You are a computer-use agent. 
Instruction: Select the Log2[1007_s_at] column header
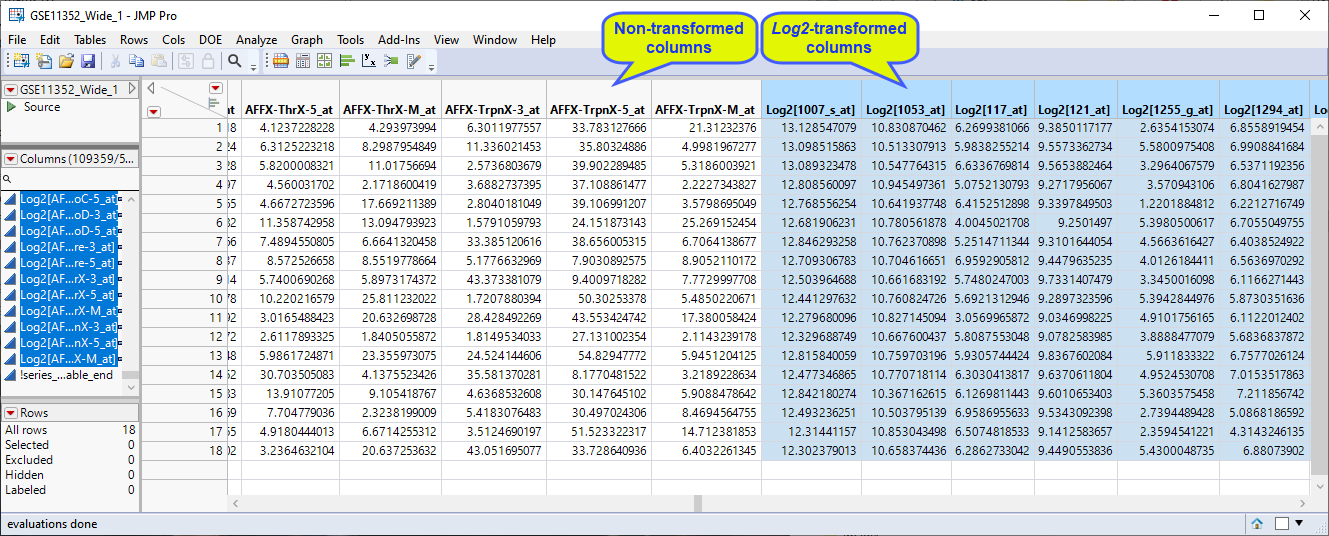(x=810, y=110)
